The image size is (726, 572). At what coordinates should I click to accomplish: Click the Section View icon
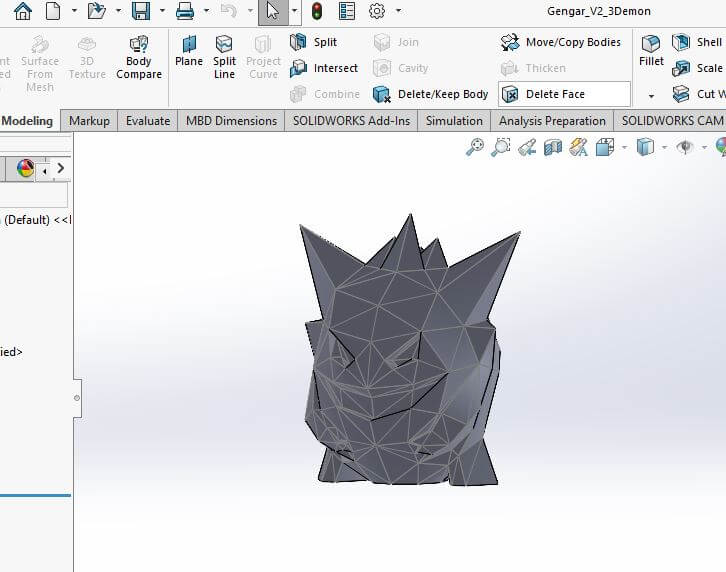click(553, 147)
